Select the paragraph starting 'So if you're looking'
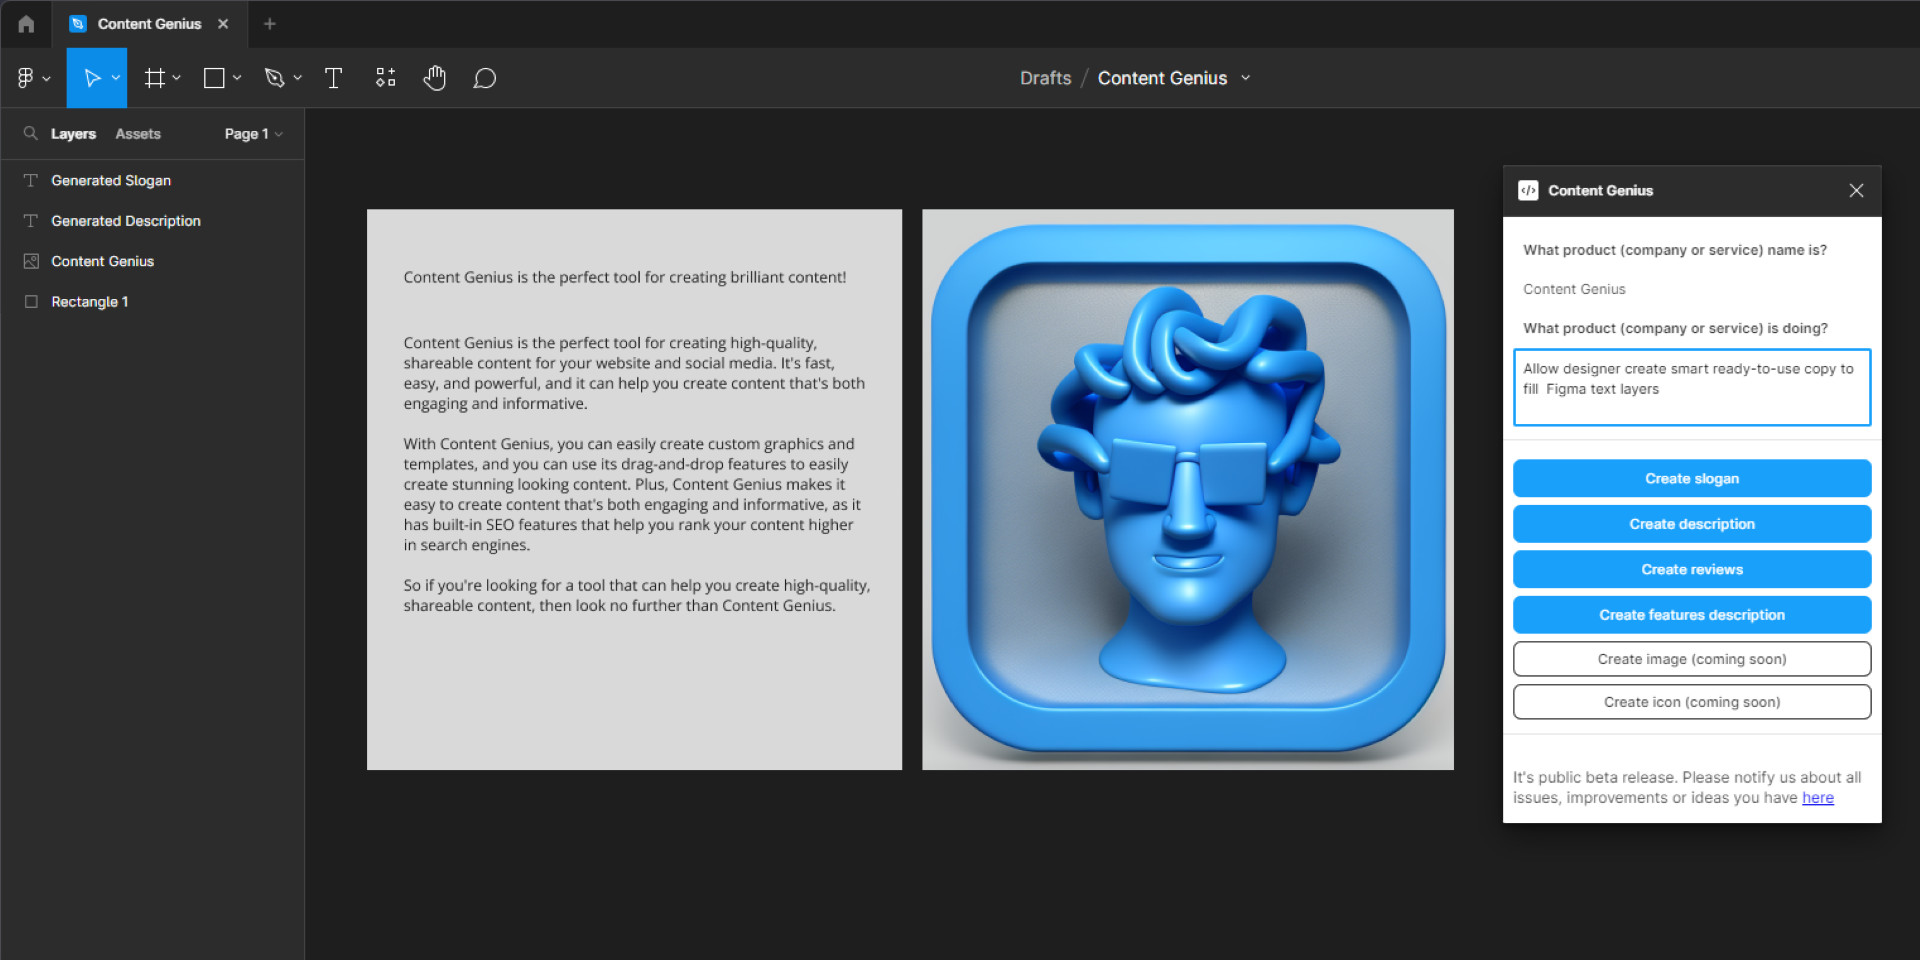The image size is (1920, 960). (637, 595)
